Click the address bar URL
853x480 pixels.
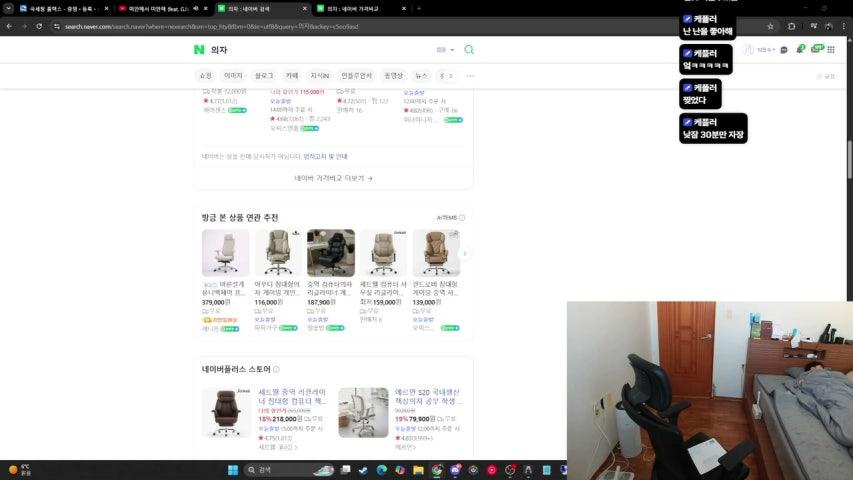212,26
